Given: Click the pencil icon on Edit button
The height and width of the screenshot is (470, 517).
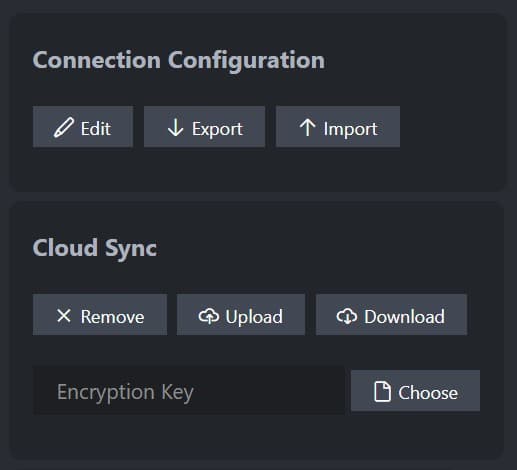Looking at the screenshot, I should click(64, 127).
